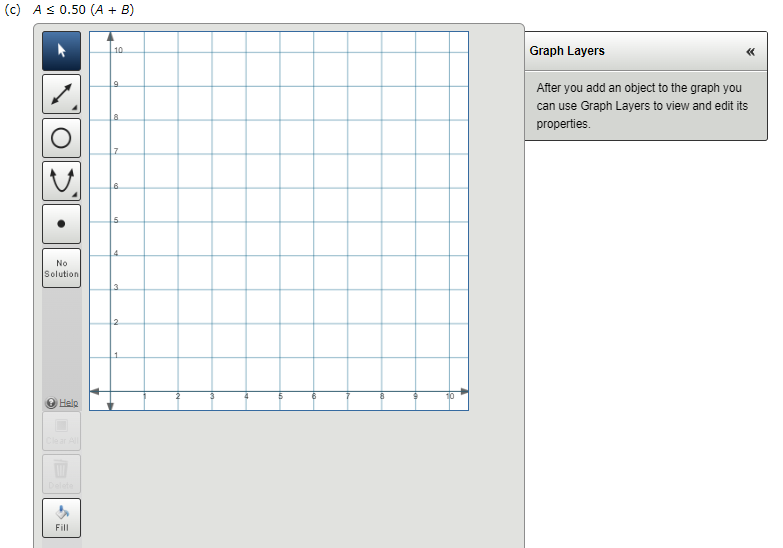
Task: Select the parabola curve tool
Action: point(61,181)
